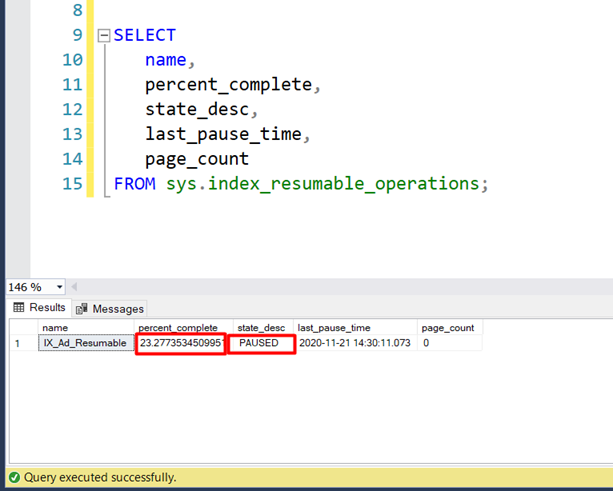Select the PAUSED state cell
613x491 pixels.
(x=262, y=343)
